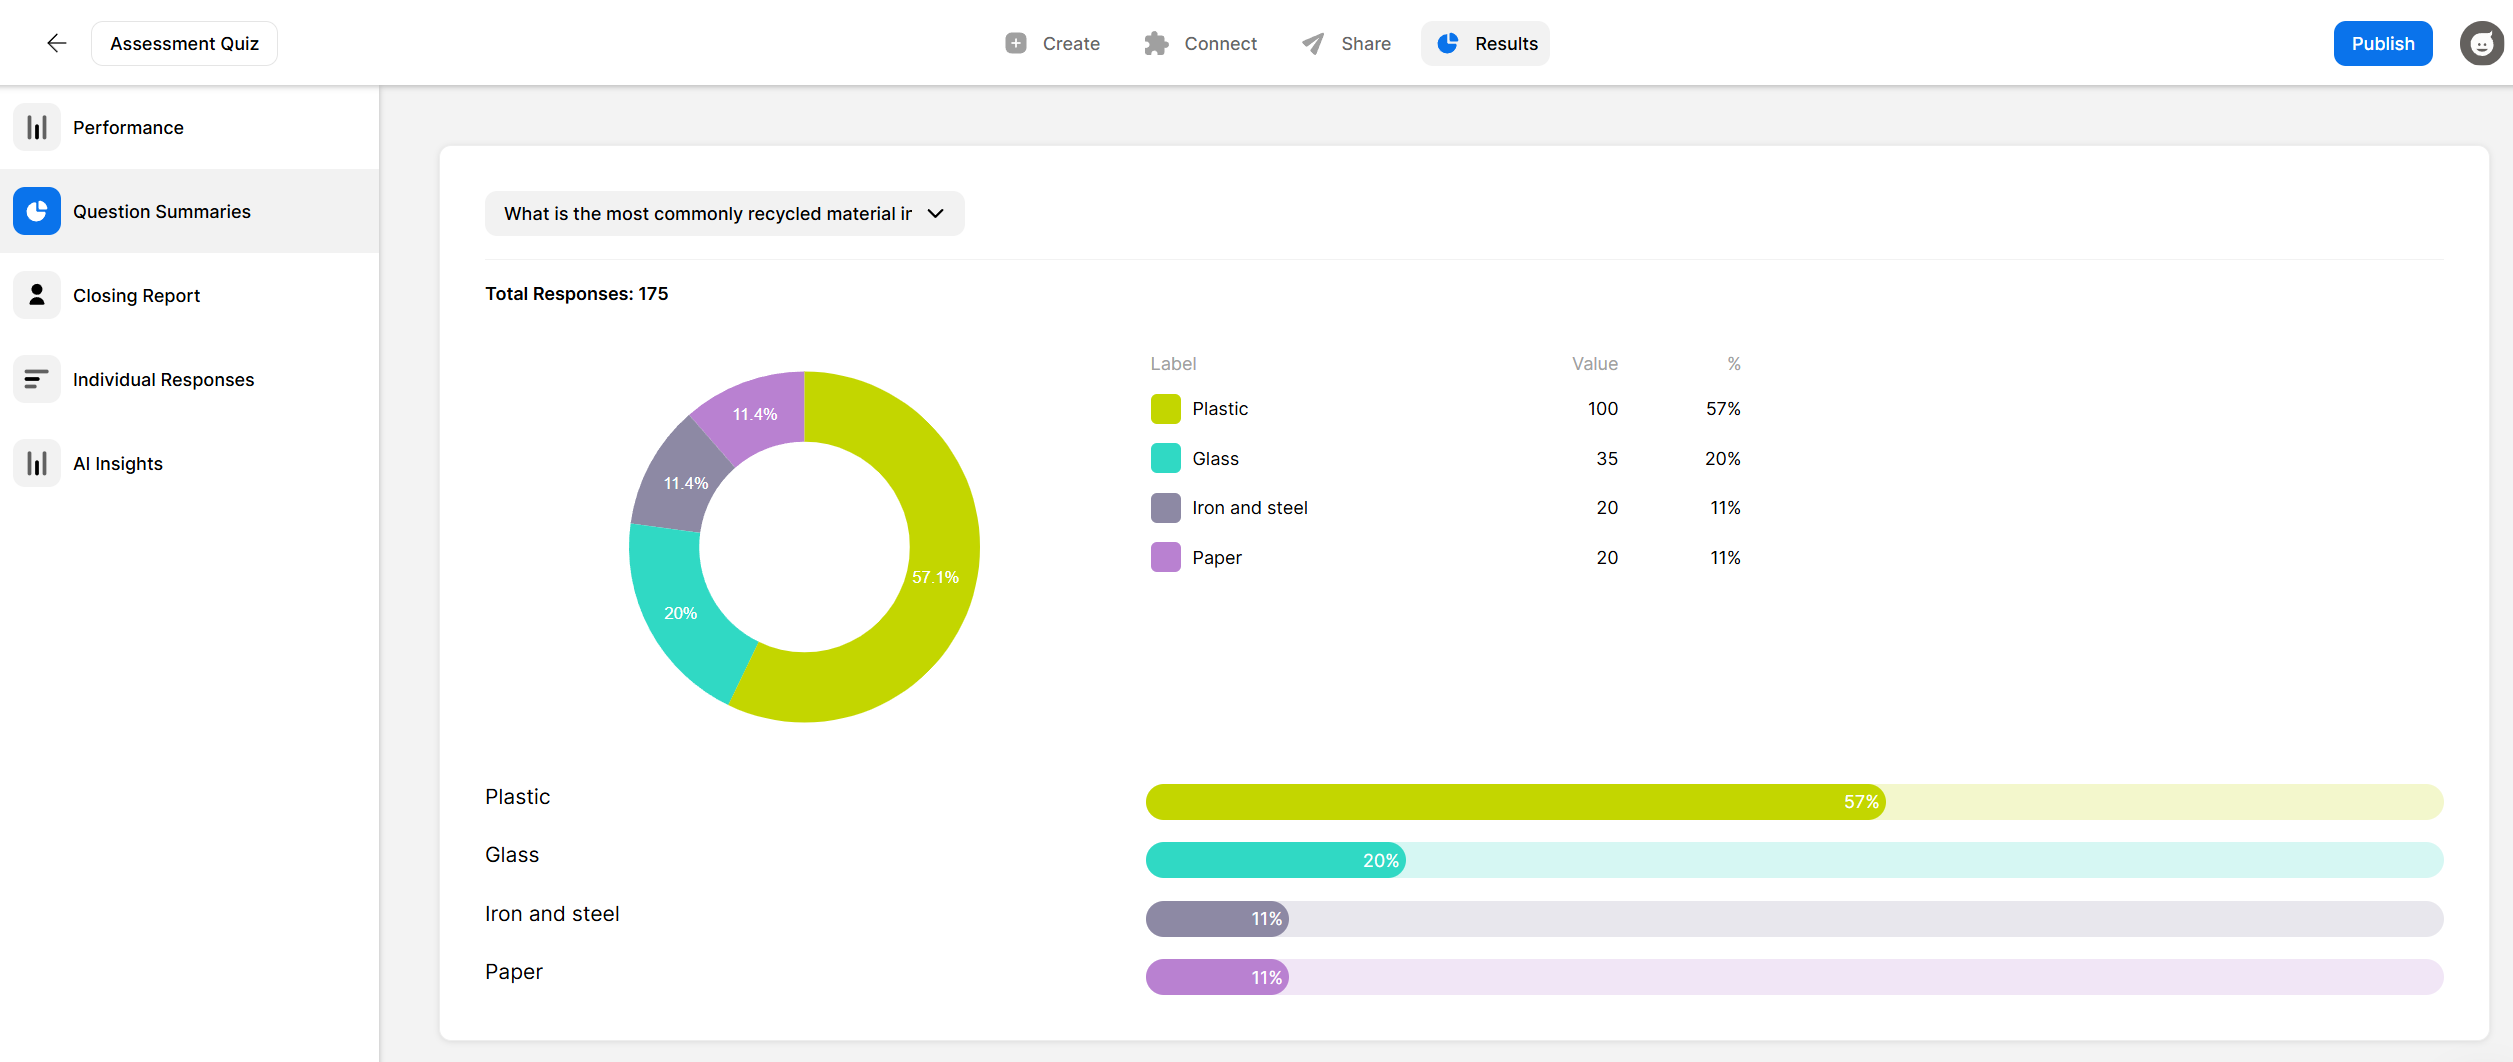
Task: Click the Glass teal legend swatch
Action: [1165, 458]
